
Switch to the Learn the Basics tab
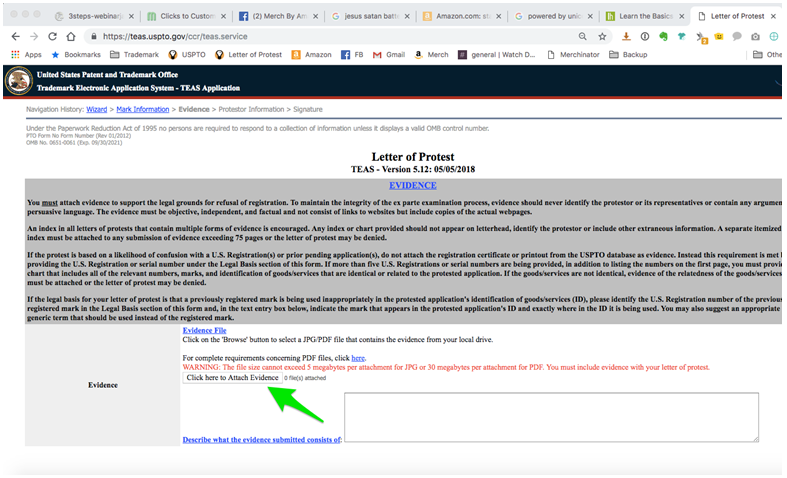[645, 16]
